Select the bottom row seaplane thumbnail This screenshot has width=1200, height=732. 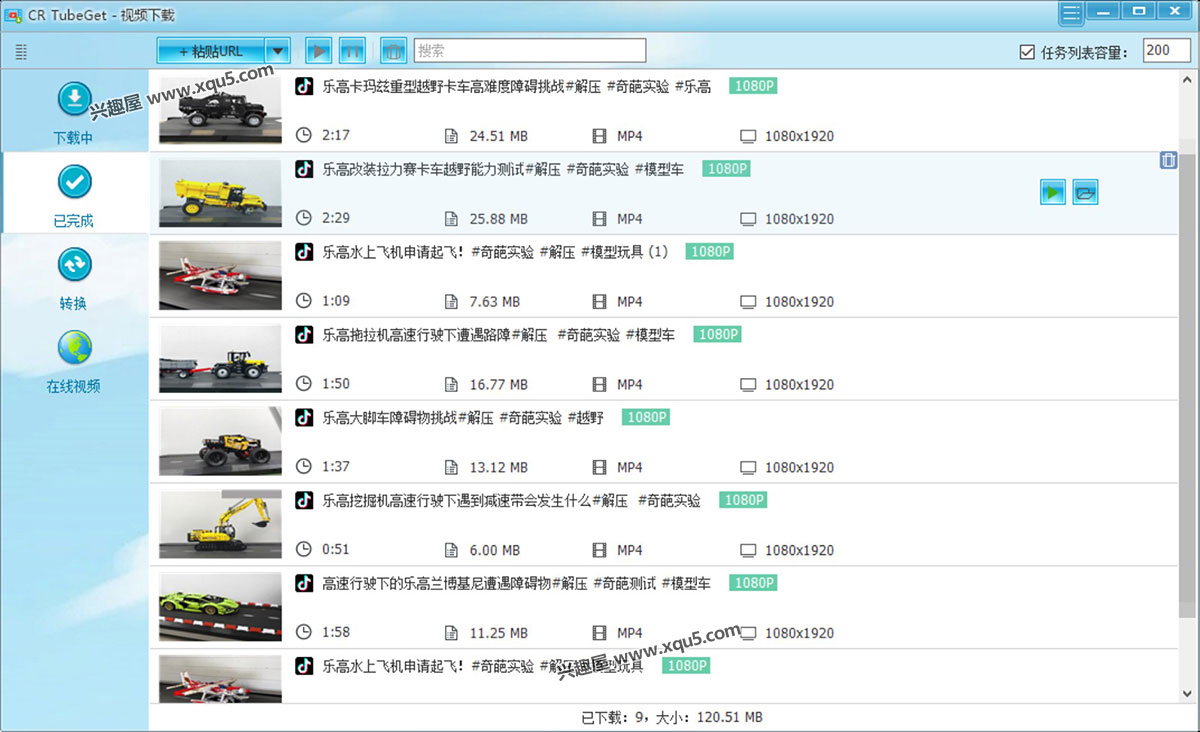[x=220, y=679]
